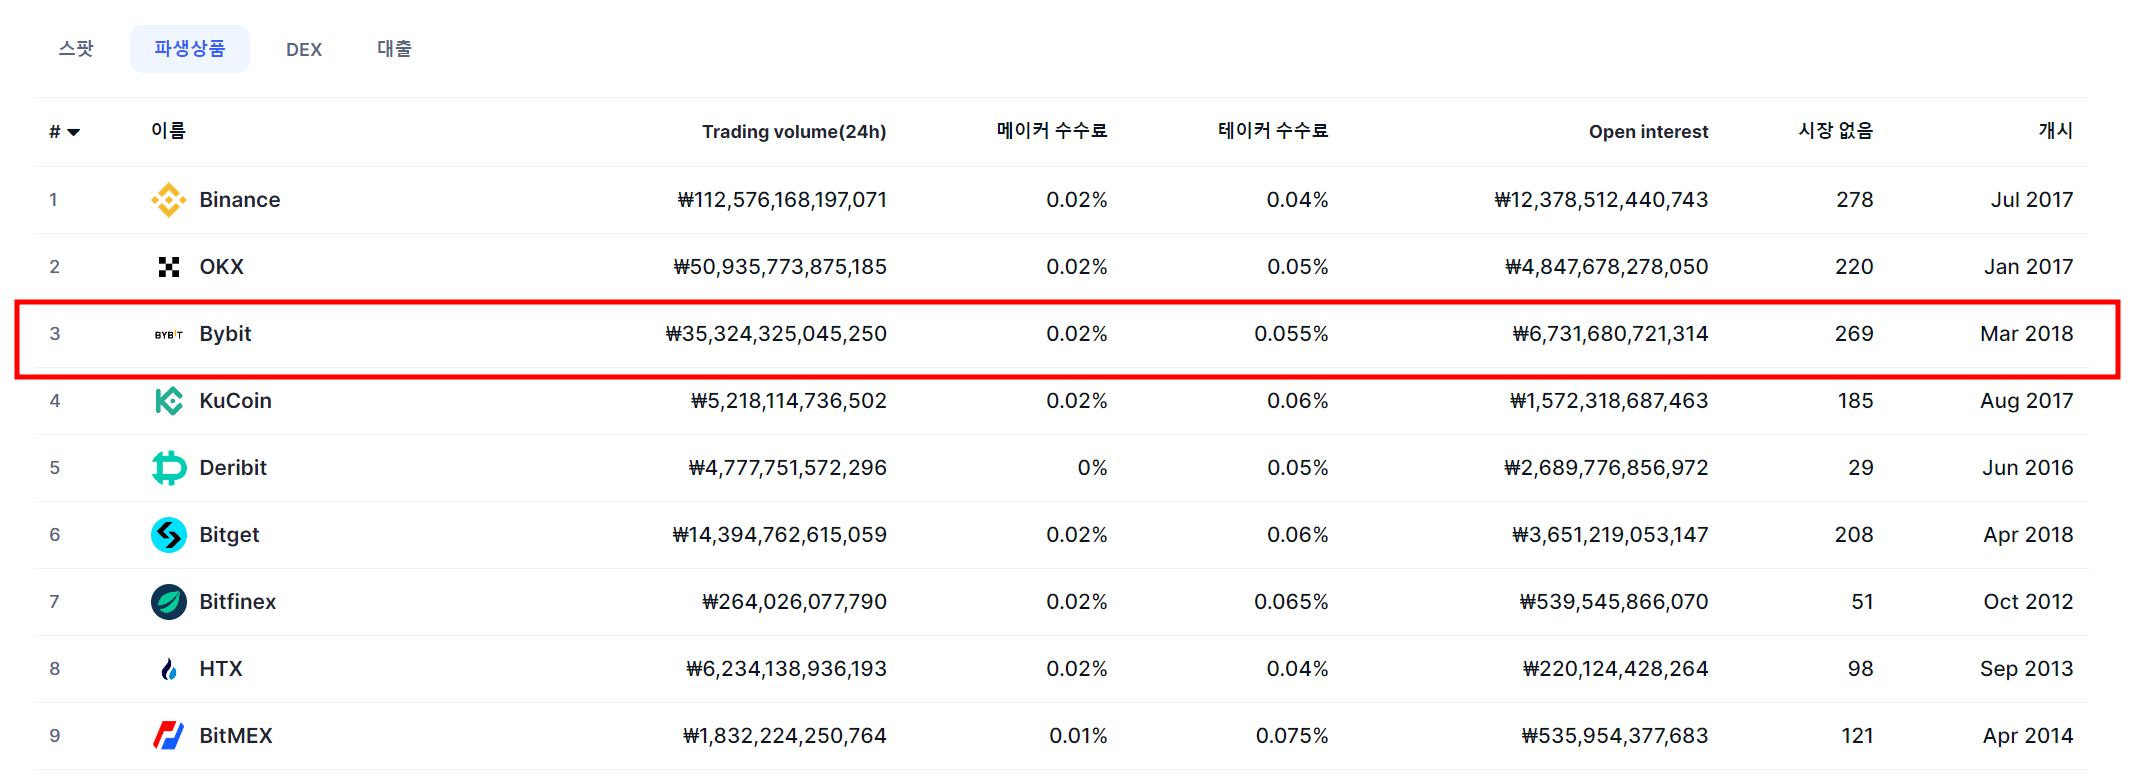
Task: Open the KuCoin exchange link
Action: point(236,401)
